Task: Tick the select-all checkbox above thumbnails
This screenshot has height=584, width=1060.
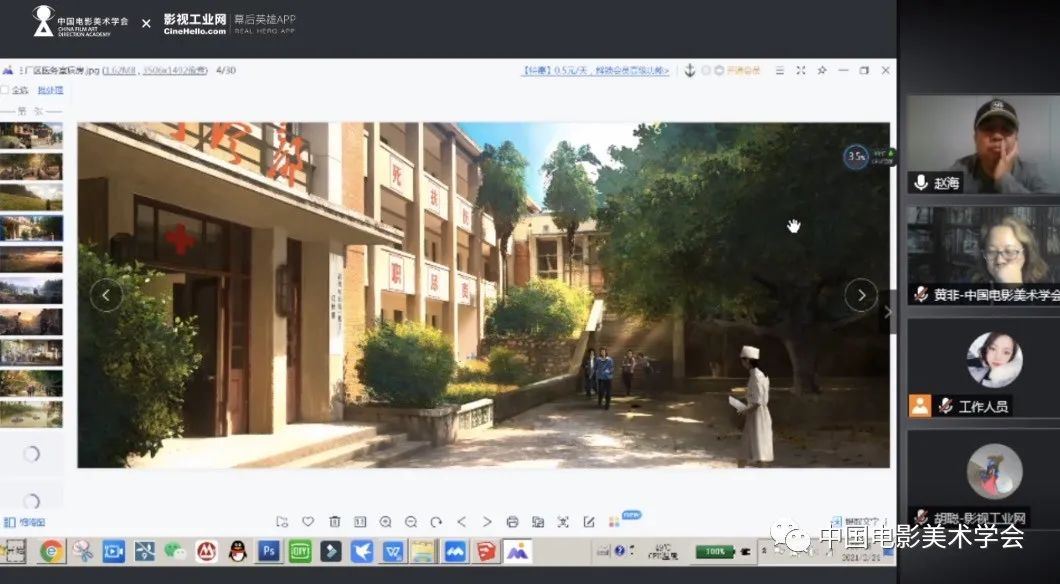Action: point(5,90)
